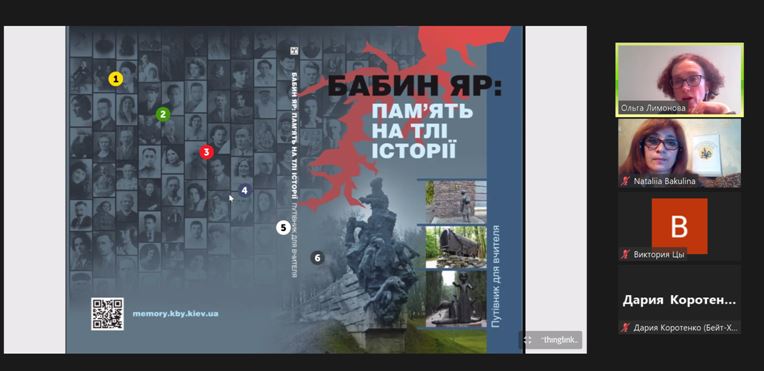The width and height of the screenshot is (764, 371).
Task: Click the green hotspot marker number 2
Action: coord(163,115)
